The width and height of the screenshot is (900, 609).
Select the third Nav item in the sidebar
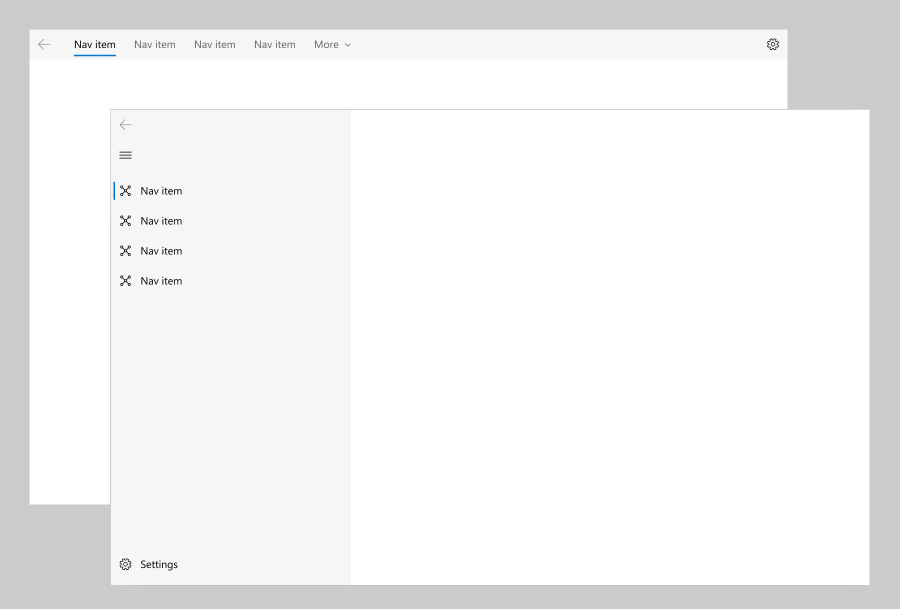(160, 250)
